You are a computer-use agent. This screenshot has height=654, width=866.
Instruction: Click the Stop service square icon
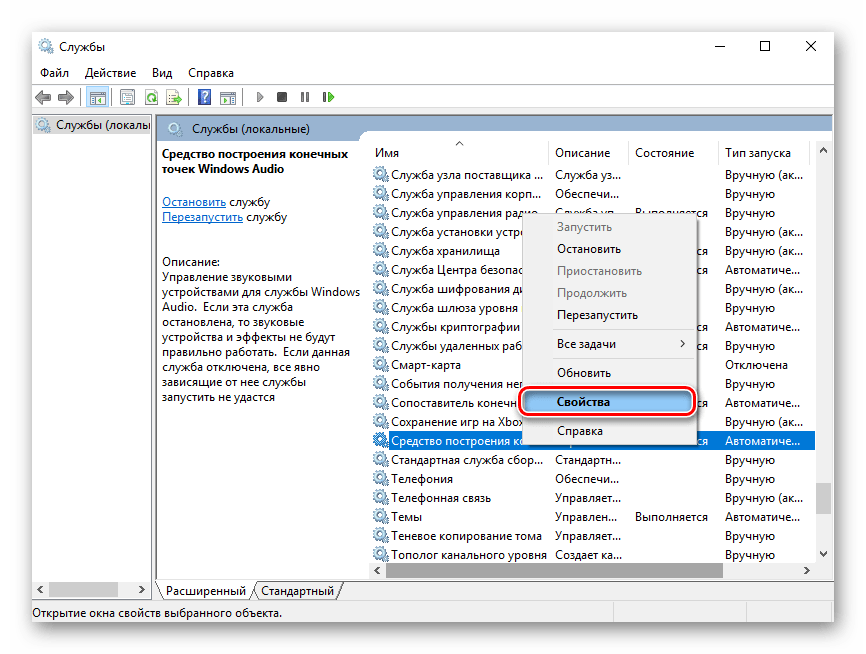(282, 97)
